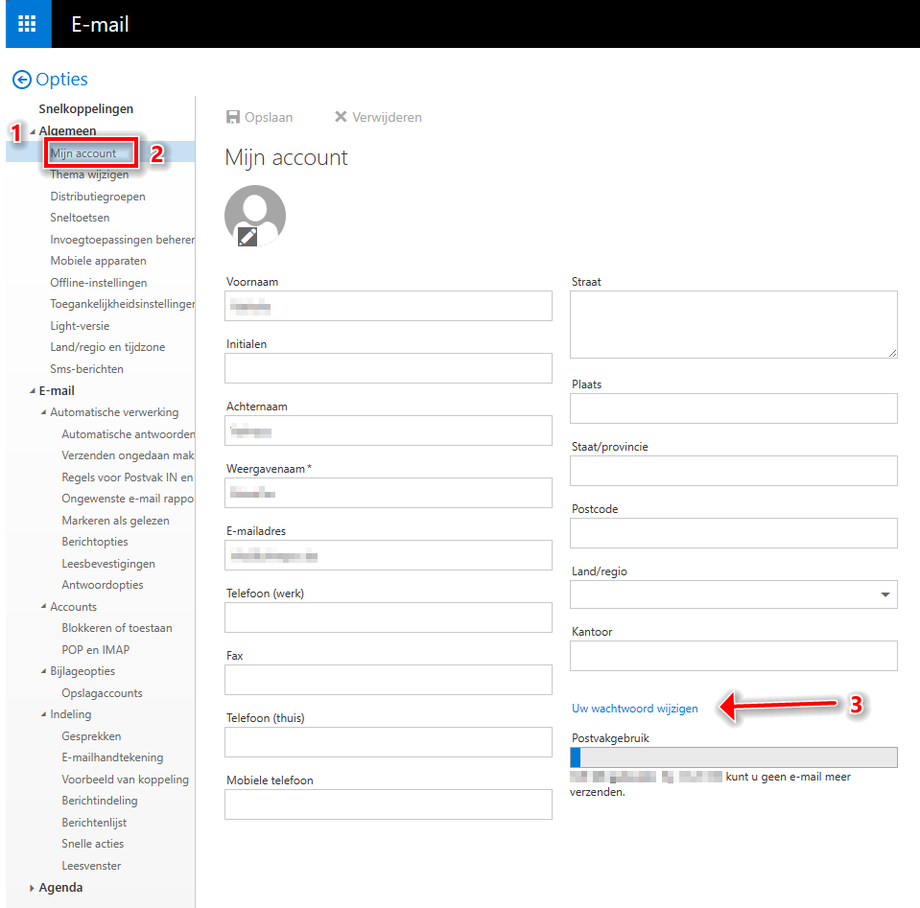Image resolution: width=920 pixels, height=908 pixels.
Task: Open Thema wijzigen settings
Action: 89,175
